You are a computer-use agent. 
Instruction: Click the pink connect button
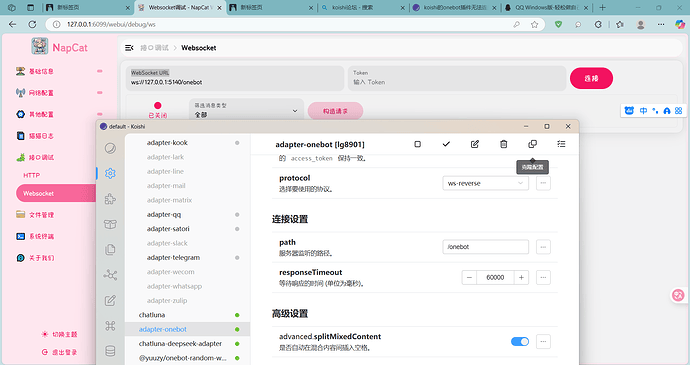tap(591, 78)
